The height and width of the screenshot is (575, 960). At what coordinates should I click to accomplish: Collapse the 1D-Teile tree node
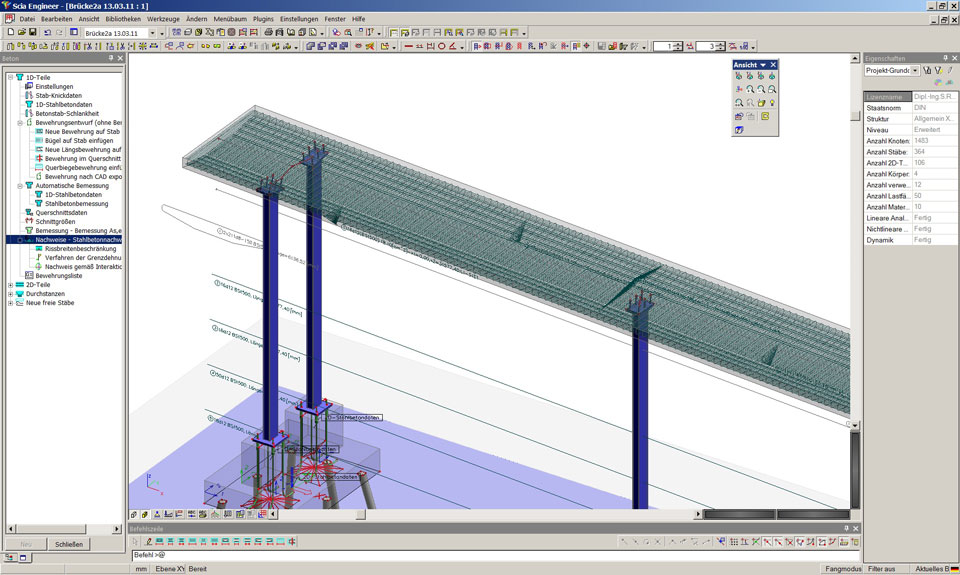[10, 77]
